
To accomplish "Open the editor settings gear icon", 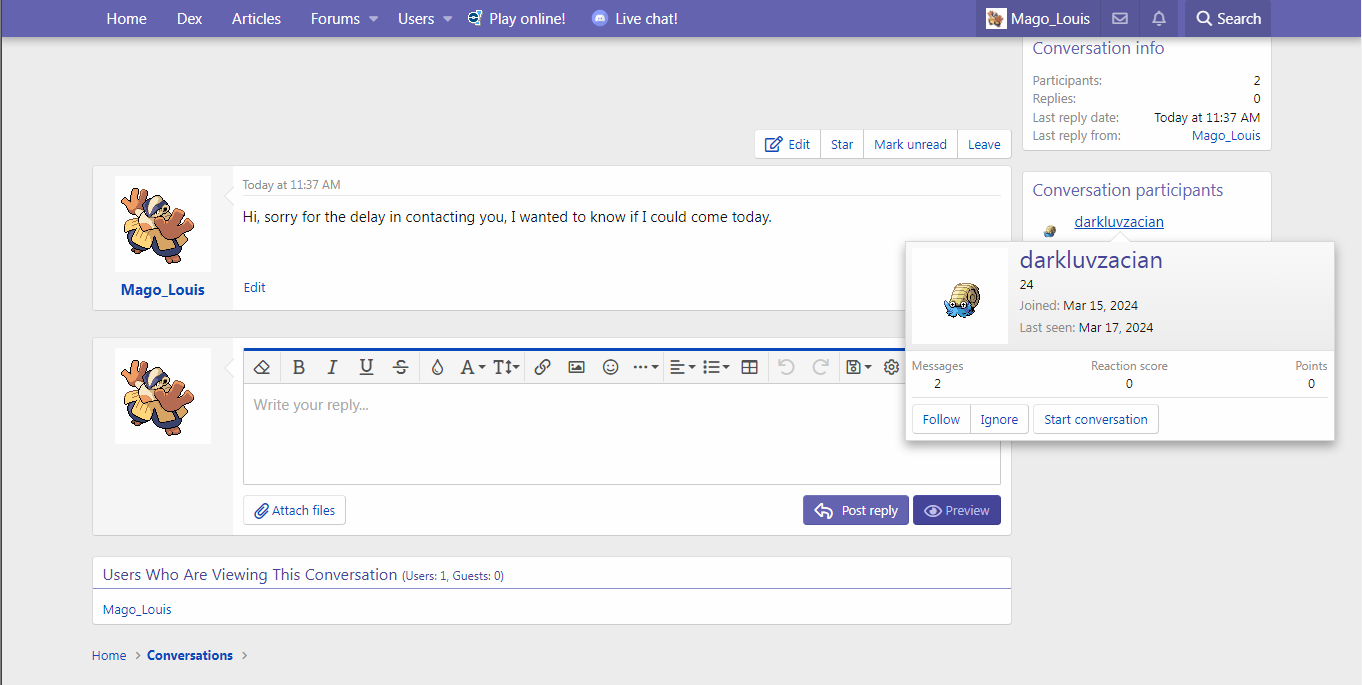I will [891, 367].
